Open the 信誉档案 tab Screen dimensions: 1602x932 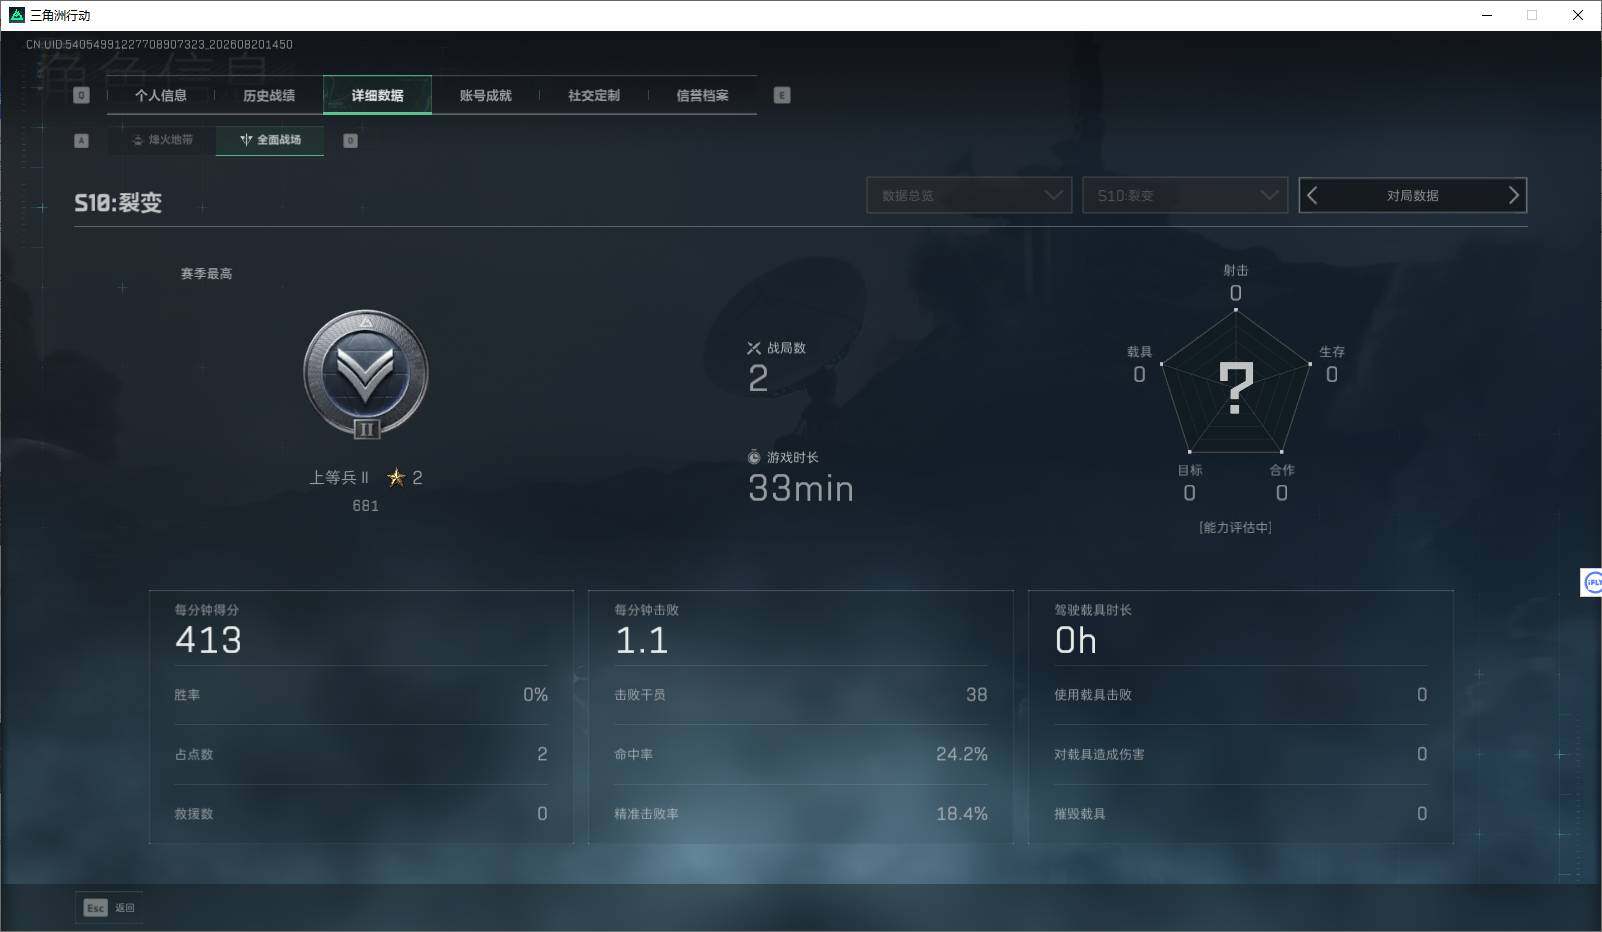coord(702,95)
